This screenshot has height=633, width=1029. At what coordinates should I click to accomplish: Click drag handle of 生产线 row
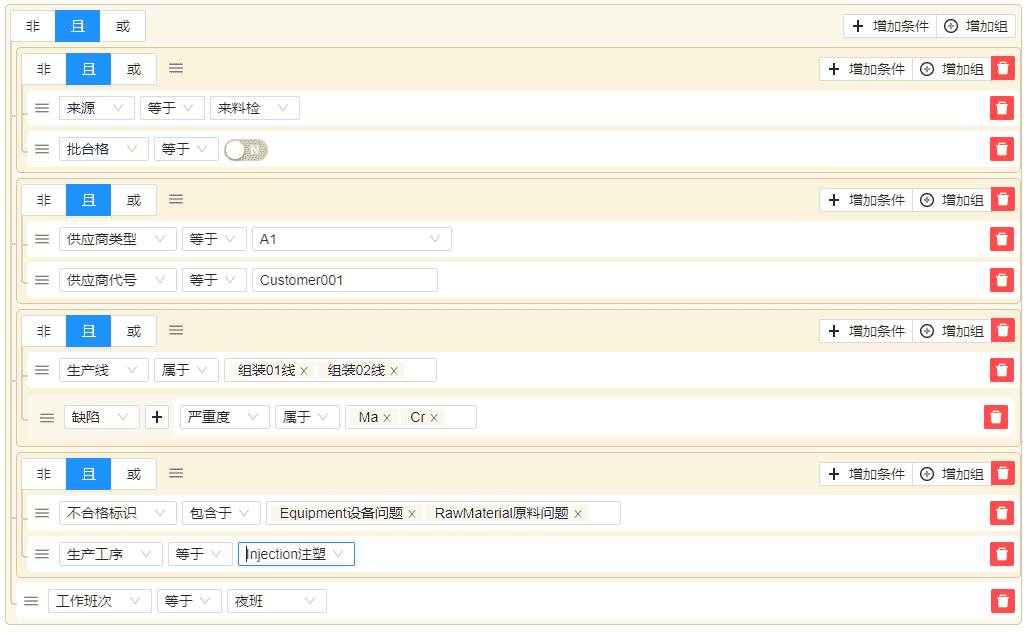tap(42, 370)
